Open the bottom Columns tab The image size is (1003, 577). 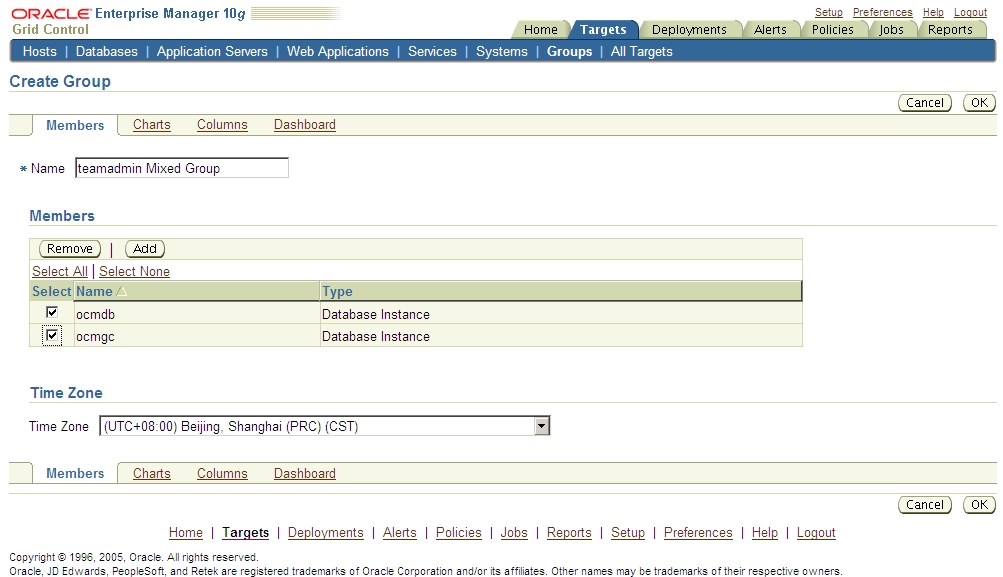pos(222,473)
